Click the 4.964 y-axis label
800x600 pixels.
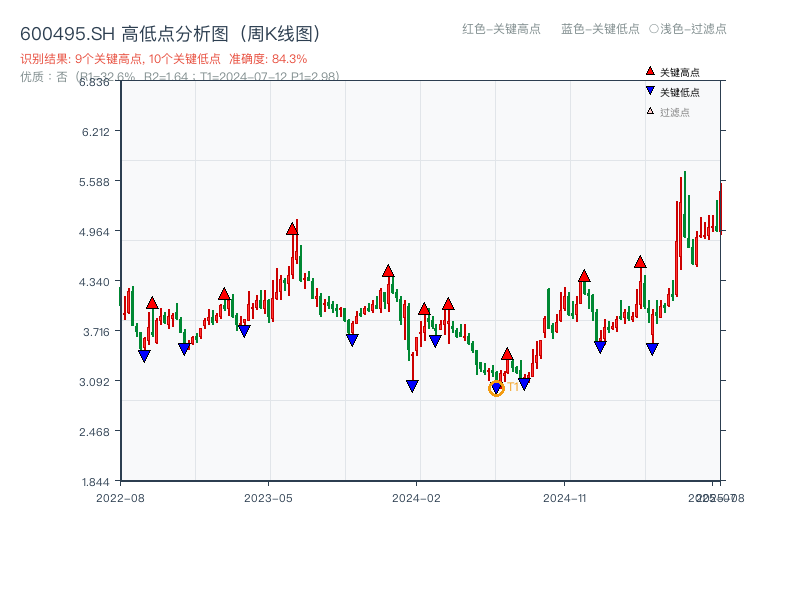click(94, 232)
